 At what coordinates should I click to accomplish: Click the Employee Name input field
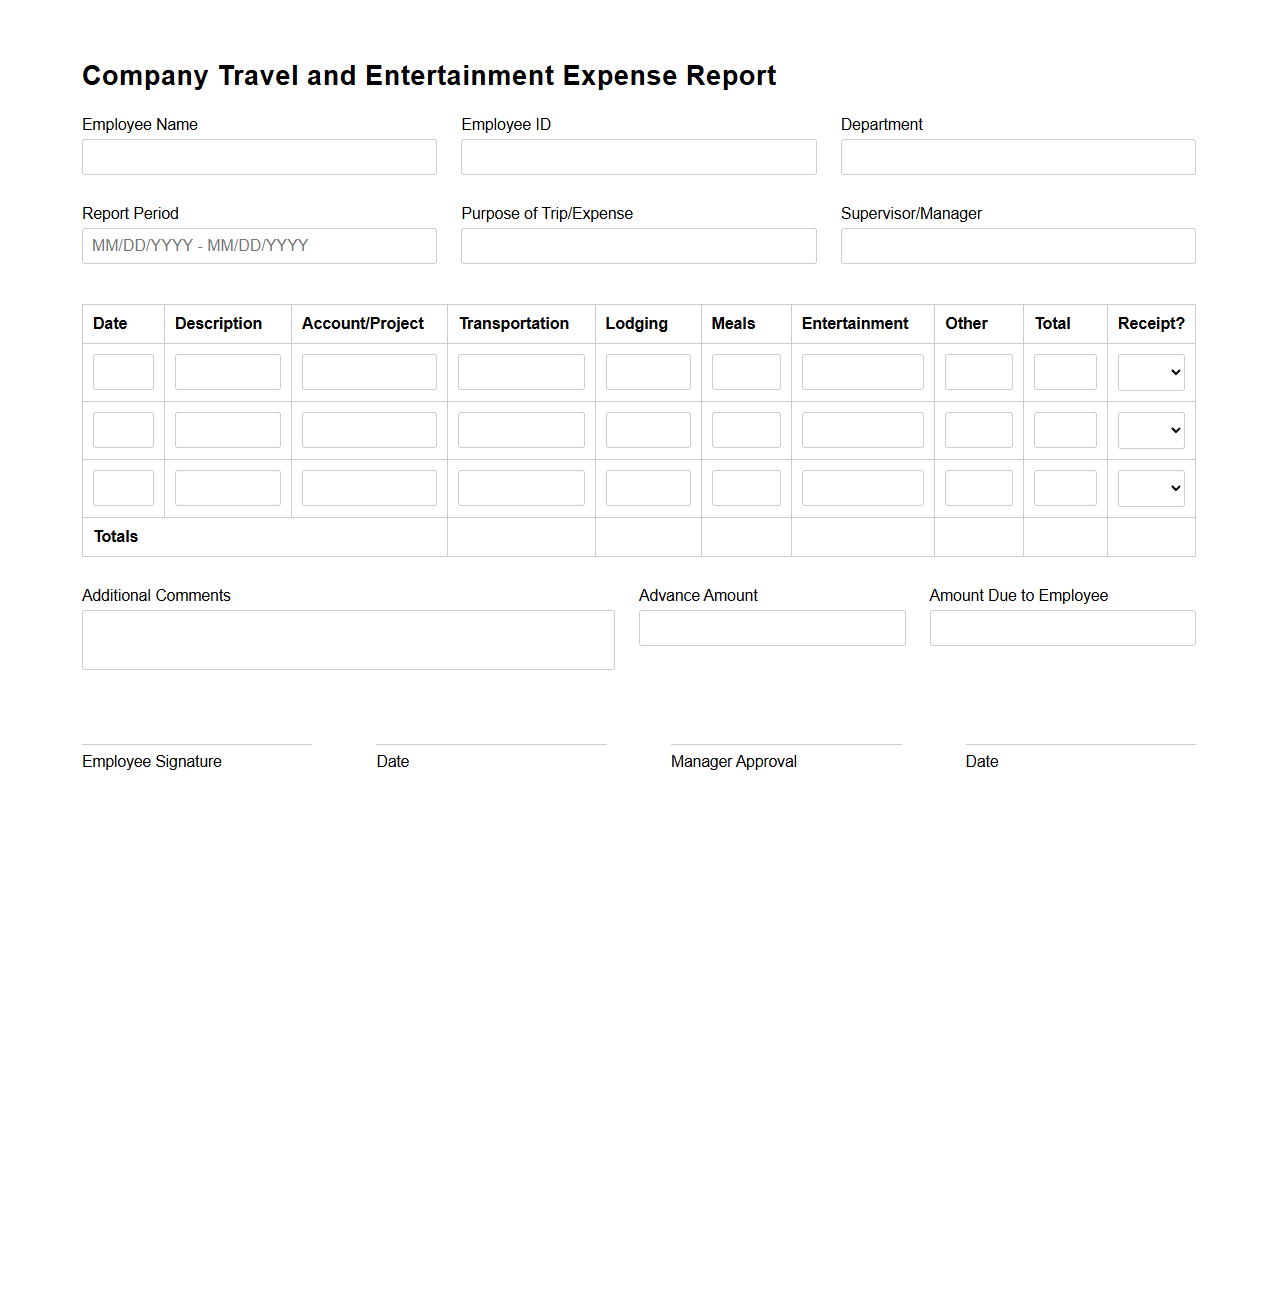click(259, 157)
